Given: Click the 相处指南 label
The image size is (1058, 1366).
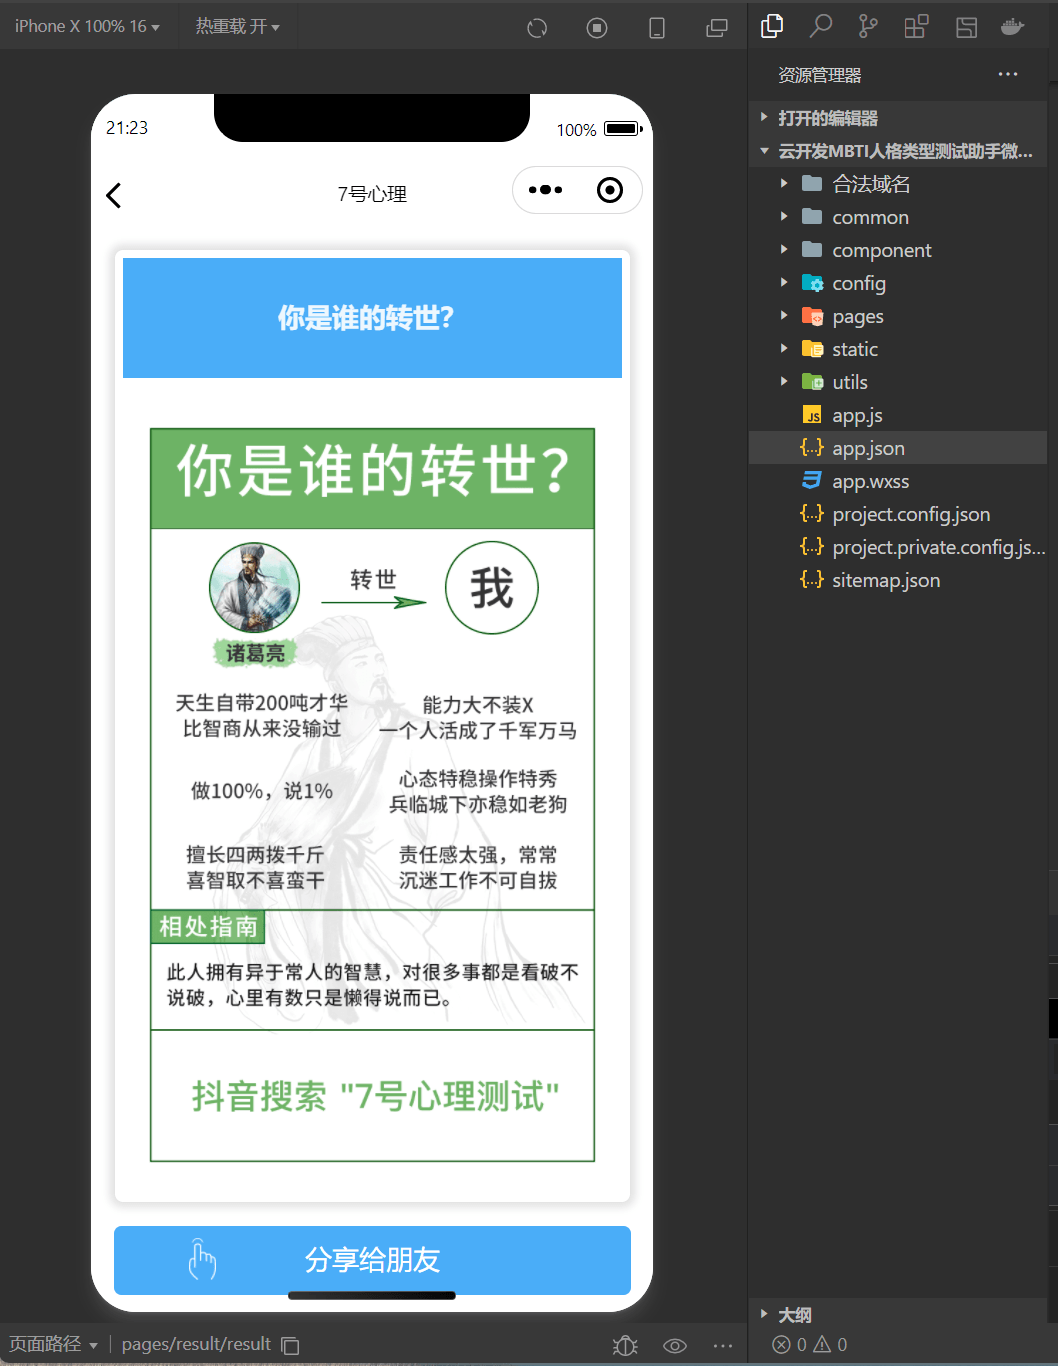Looking at the screenshot, I should (208, 927).
